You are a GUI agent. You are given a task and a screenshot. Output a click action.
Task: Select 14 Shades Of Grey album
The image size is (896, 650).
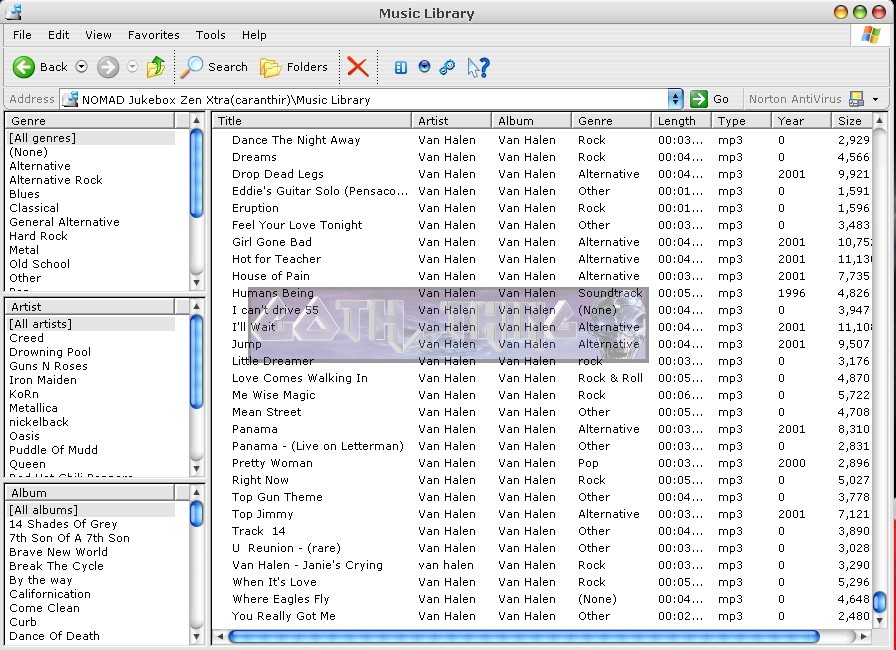click(63, 524)
